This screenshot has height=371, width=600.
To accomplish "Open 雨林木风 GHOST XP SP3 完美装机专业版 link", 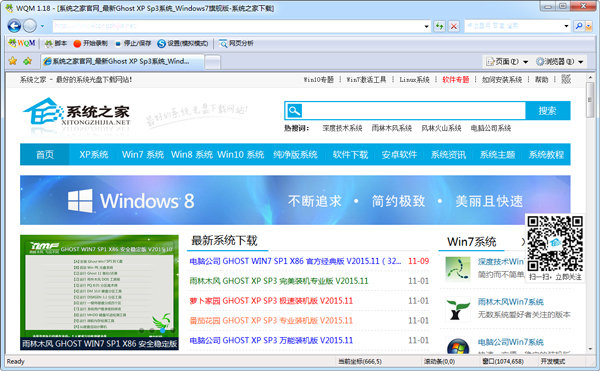I will coord(279,281).
